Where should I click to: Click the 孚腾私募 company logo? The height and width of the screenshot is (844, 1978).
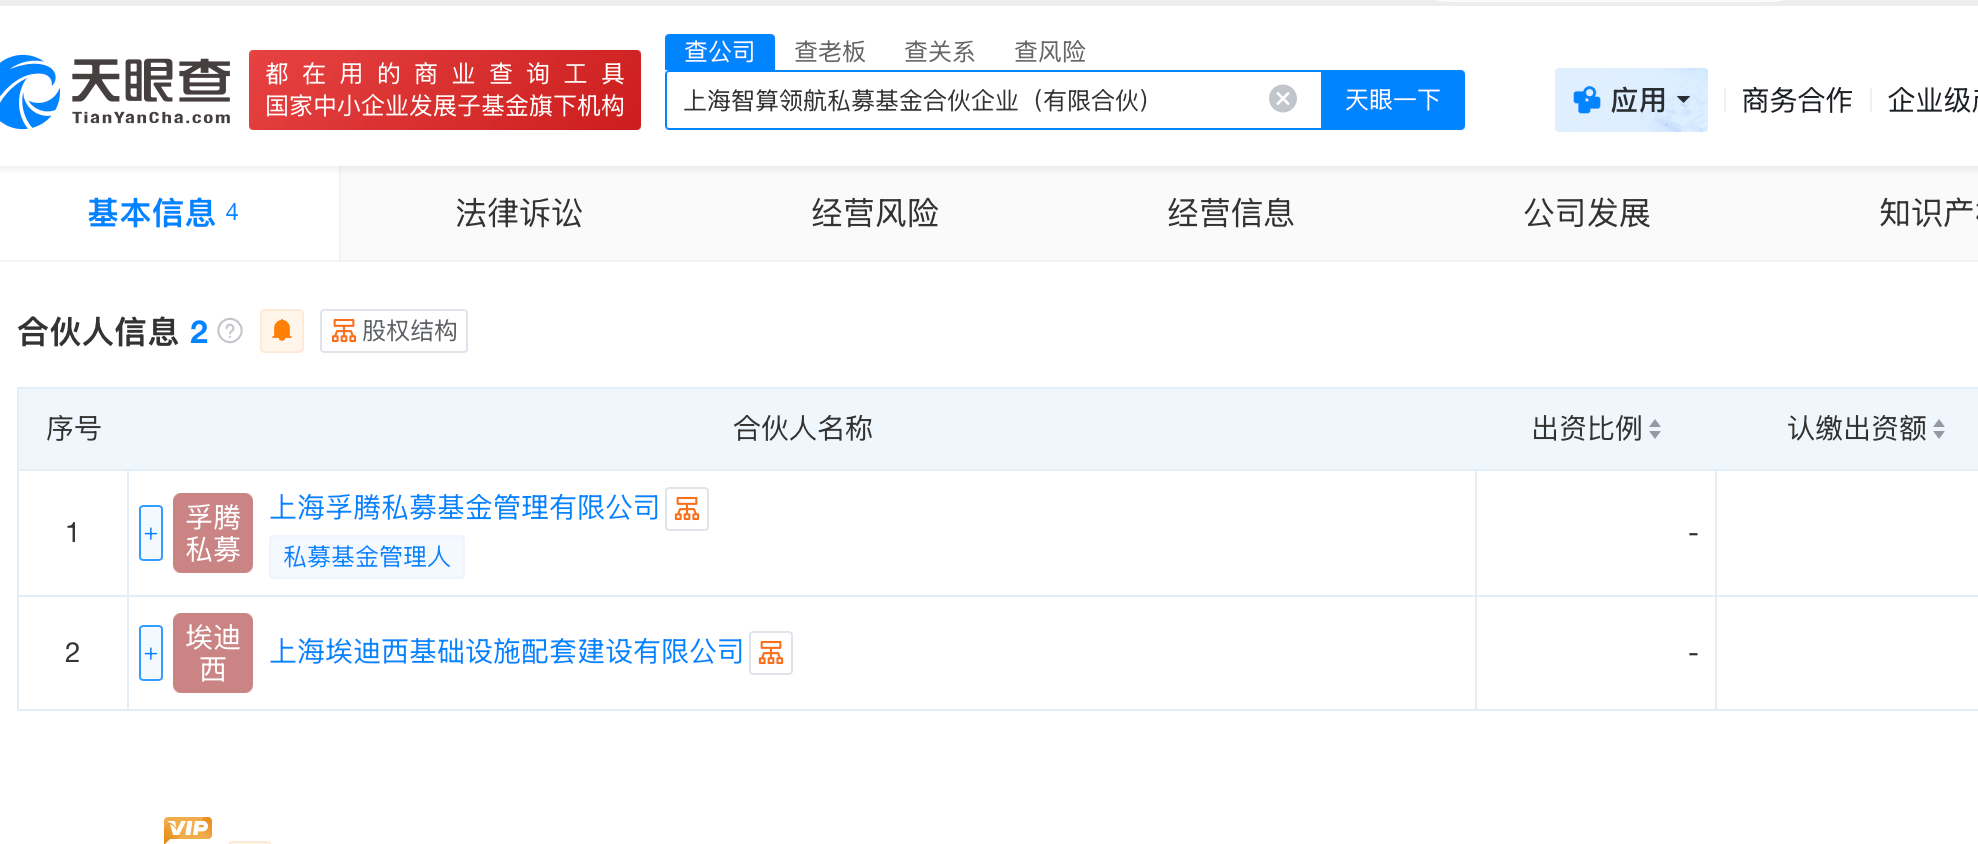coord(213,533)
